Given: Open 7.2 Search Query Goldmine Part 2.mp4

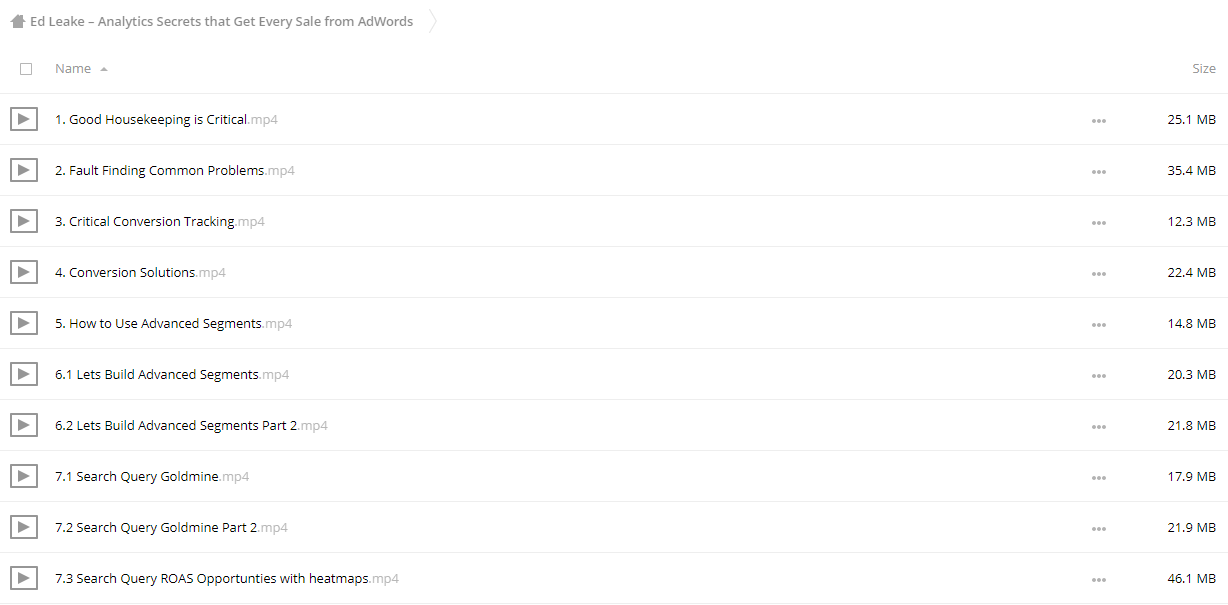Looking at the screenshot, I should [x=171, y=527].
